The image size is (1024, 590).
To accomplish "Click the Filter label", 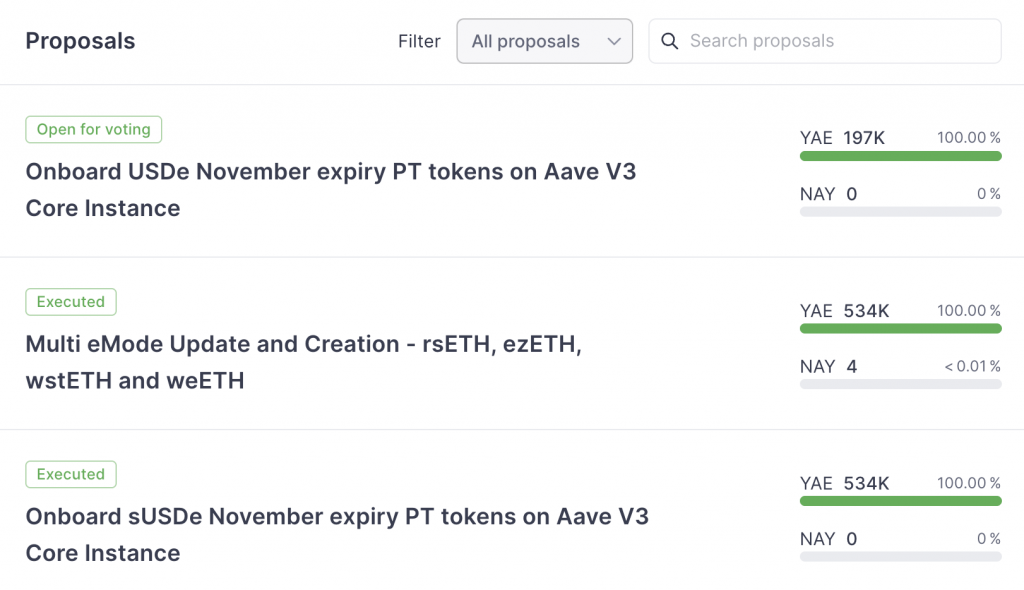I will click(419, 41).
